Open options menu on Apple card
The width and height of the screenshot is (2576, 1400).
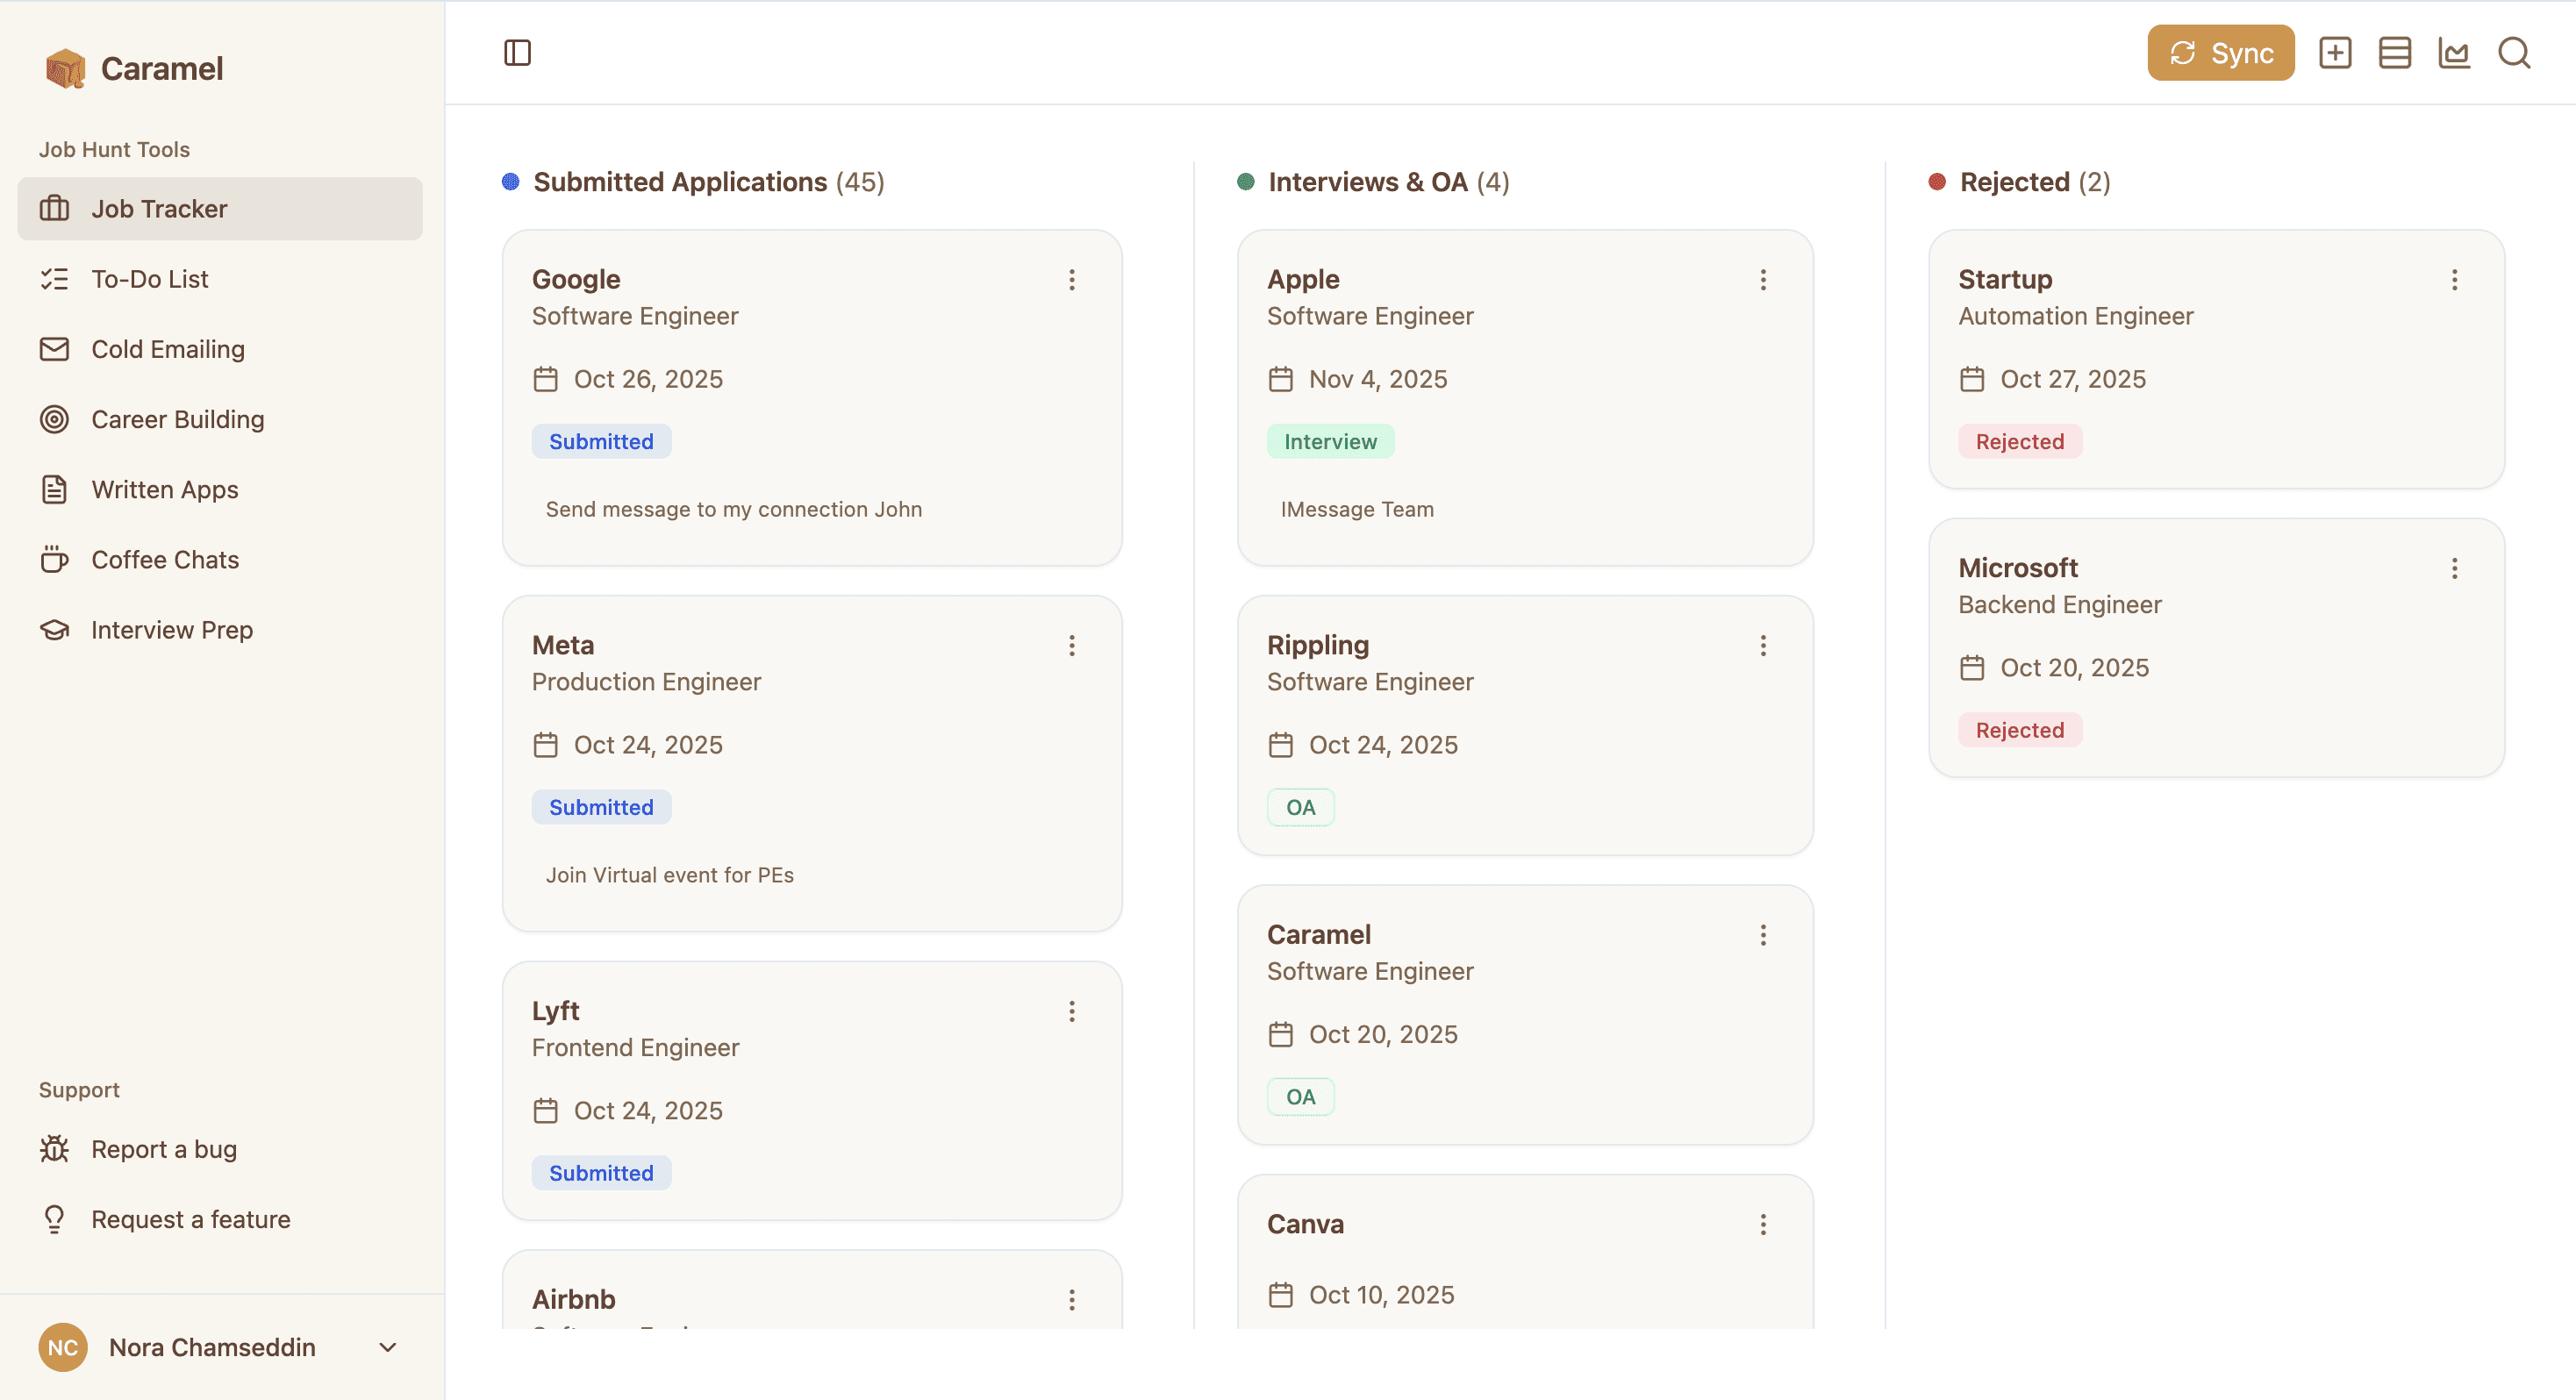1763,280
